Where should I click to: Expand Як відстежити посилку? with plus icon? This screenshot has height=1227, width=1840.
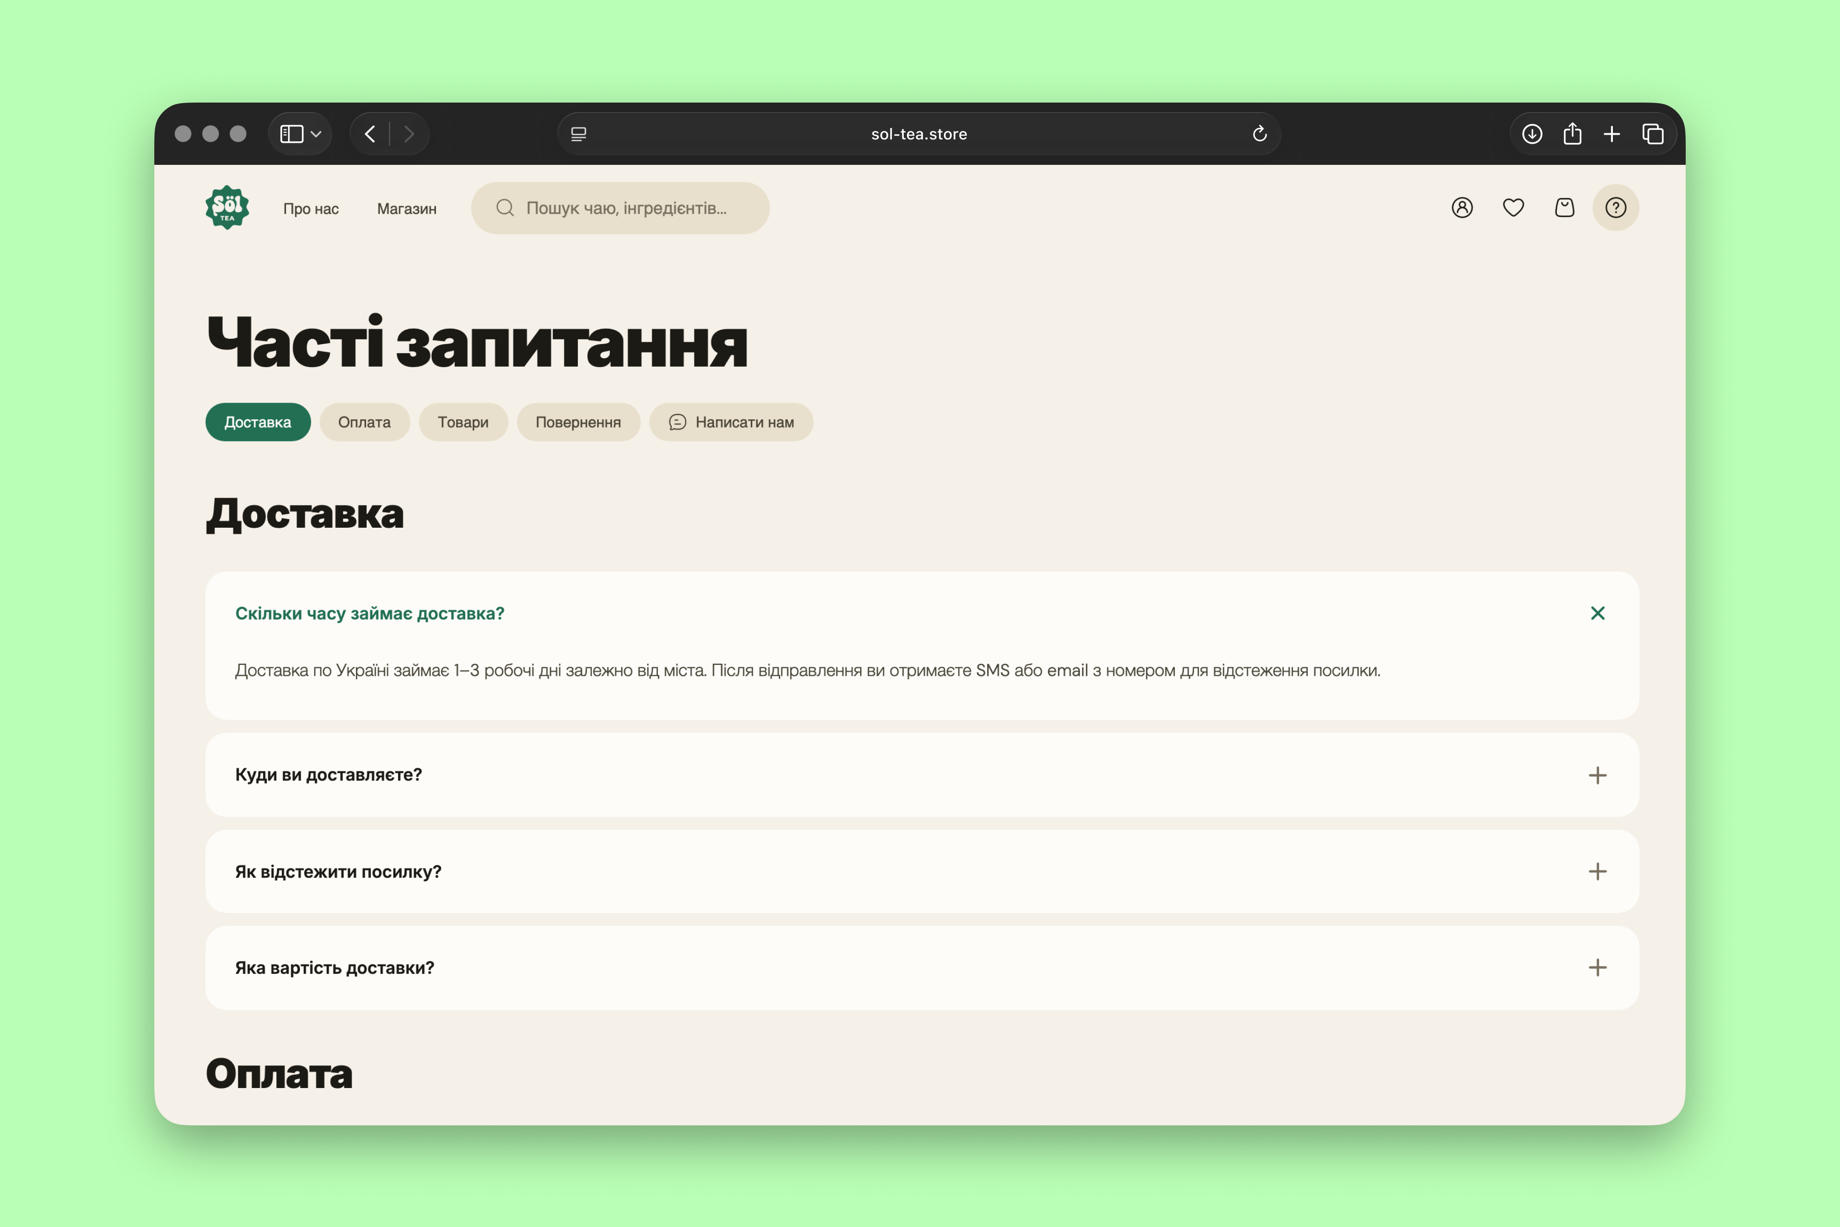tap(1597, 872)
